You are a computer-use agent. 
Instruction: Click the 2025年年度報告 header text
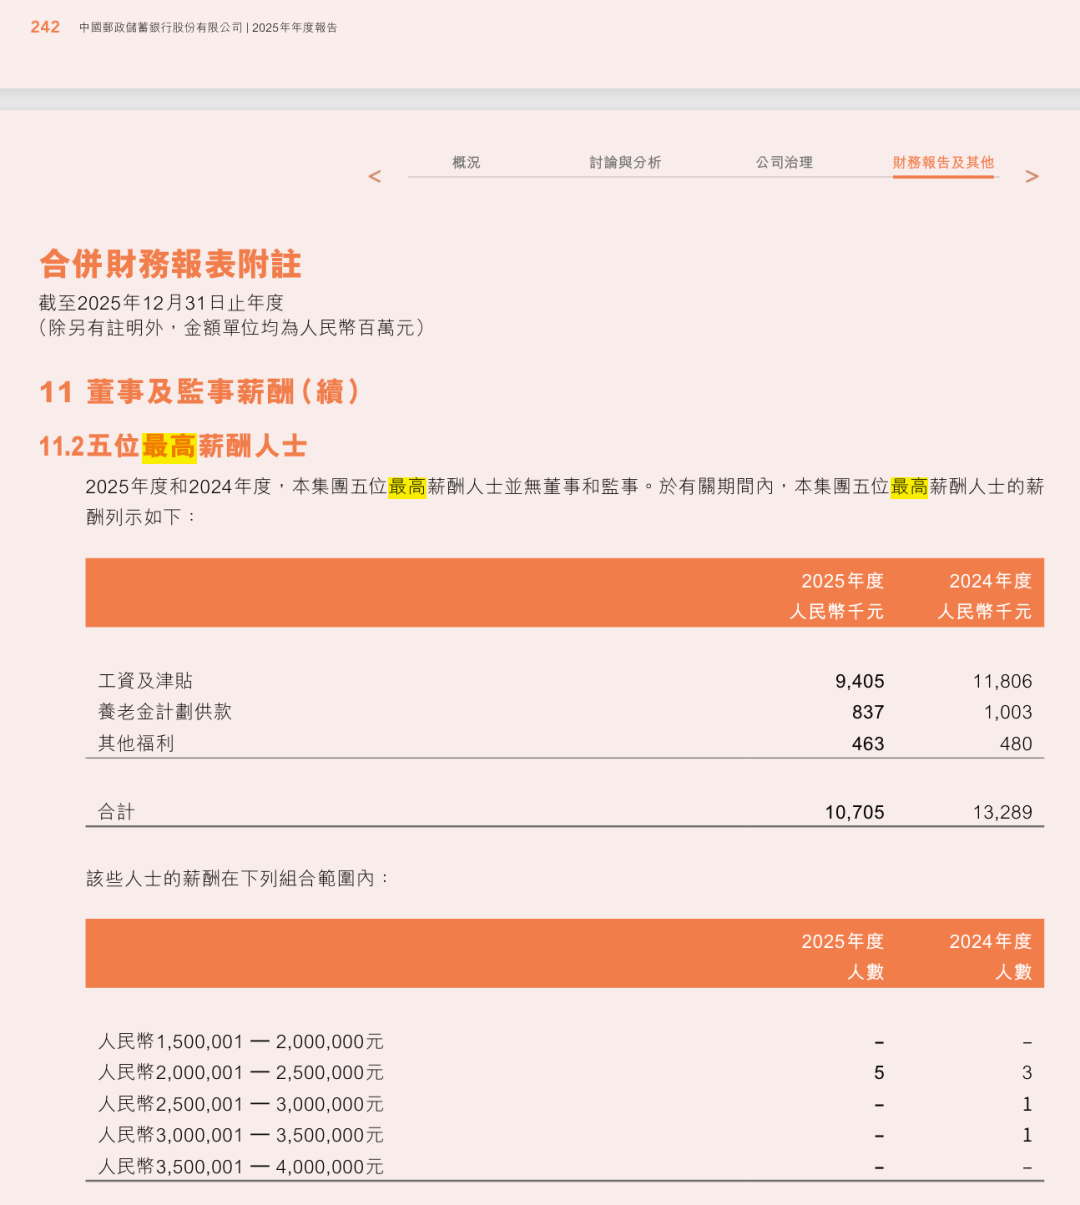pyautogui.click(x=295, y=28)
